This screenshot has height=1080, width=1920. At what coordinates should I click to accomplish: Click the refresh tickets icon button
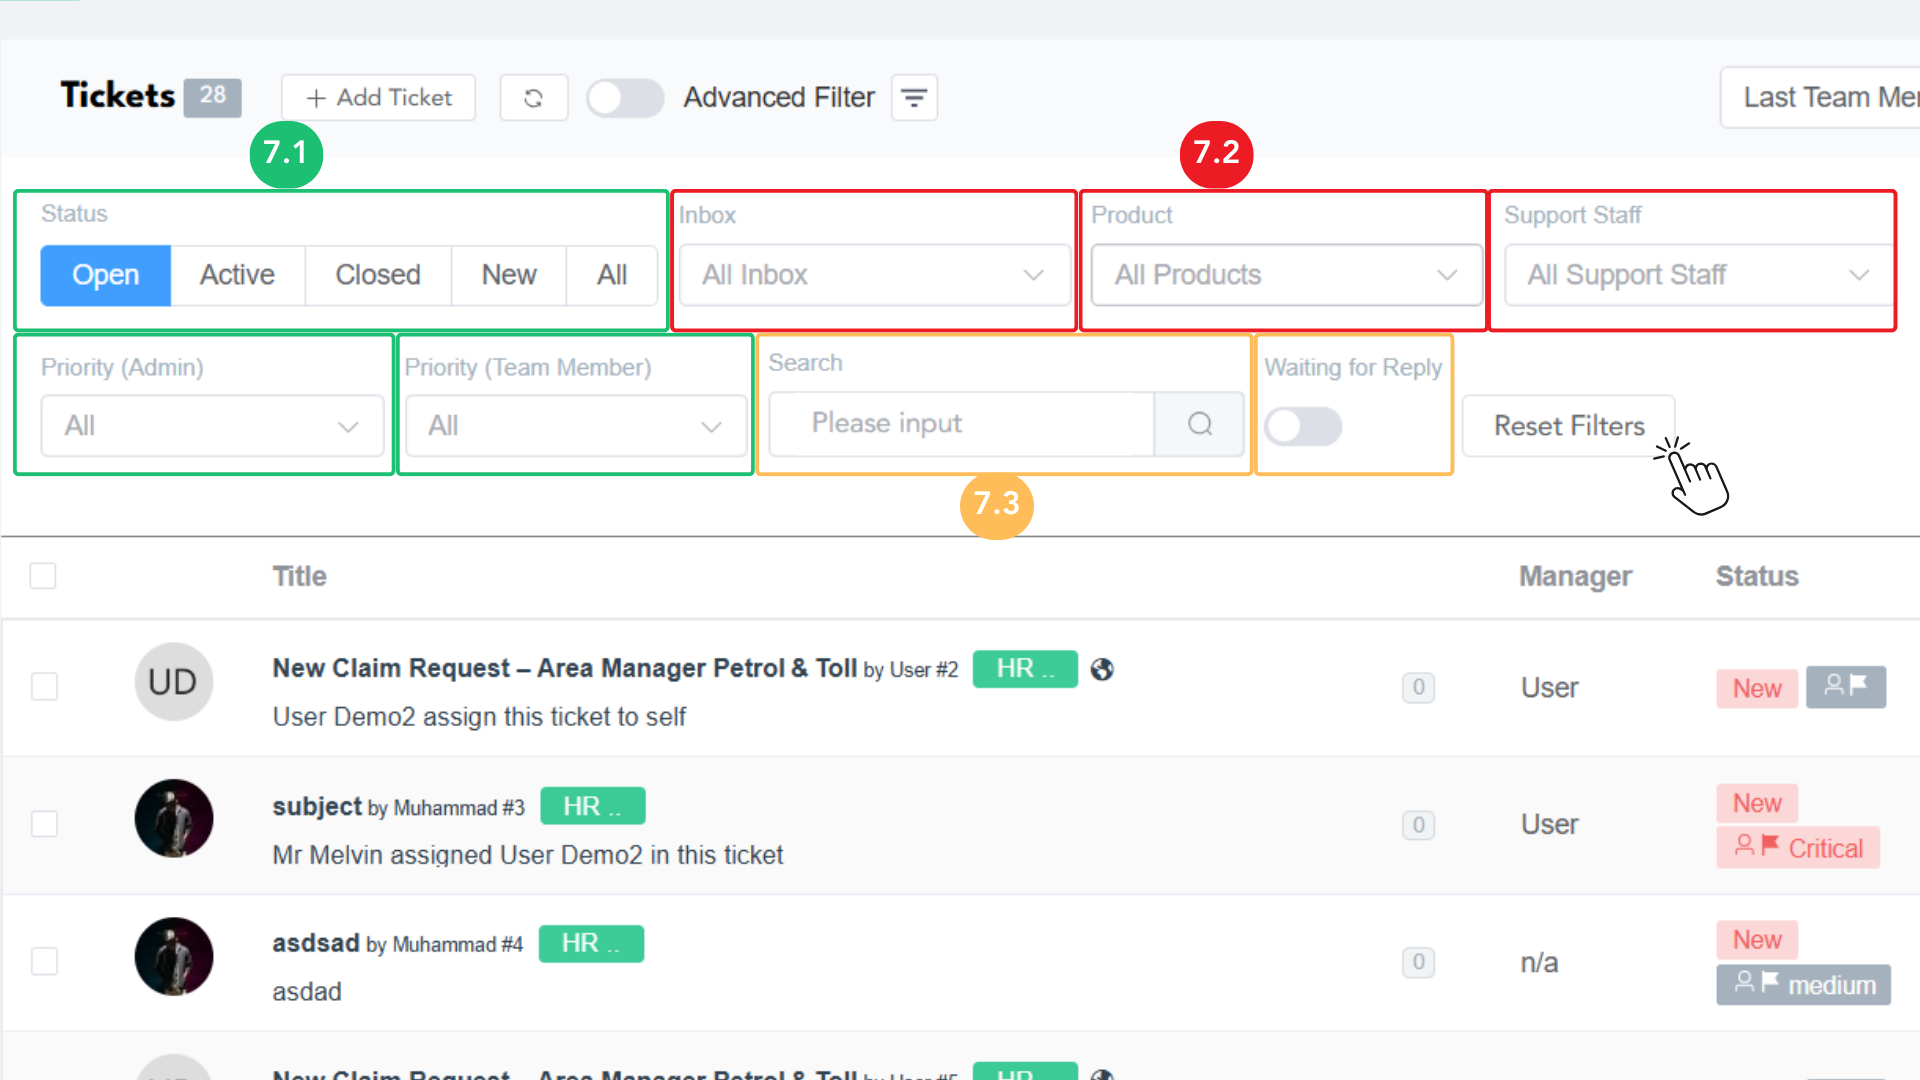[533, 98]
